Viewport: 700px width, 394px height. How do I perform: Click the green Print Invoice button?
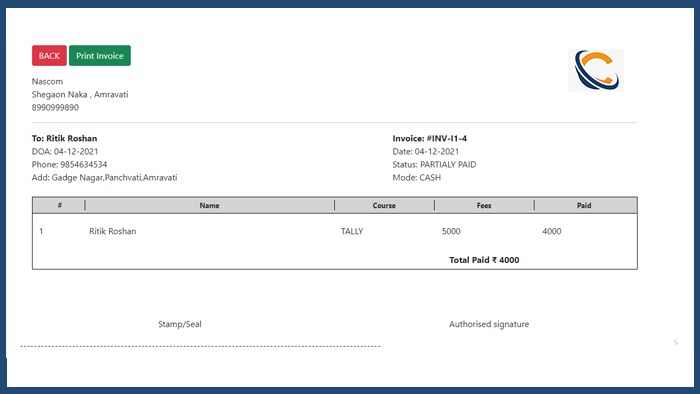click(x=100, y=55)
